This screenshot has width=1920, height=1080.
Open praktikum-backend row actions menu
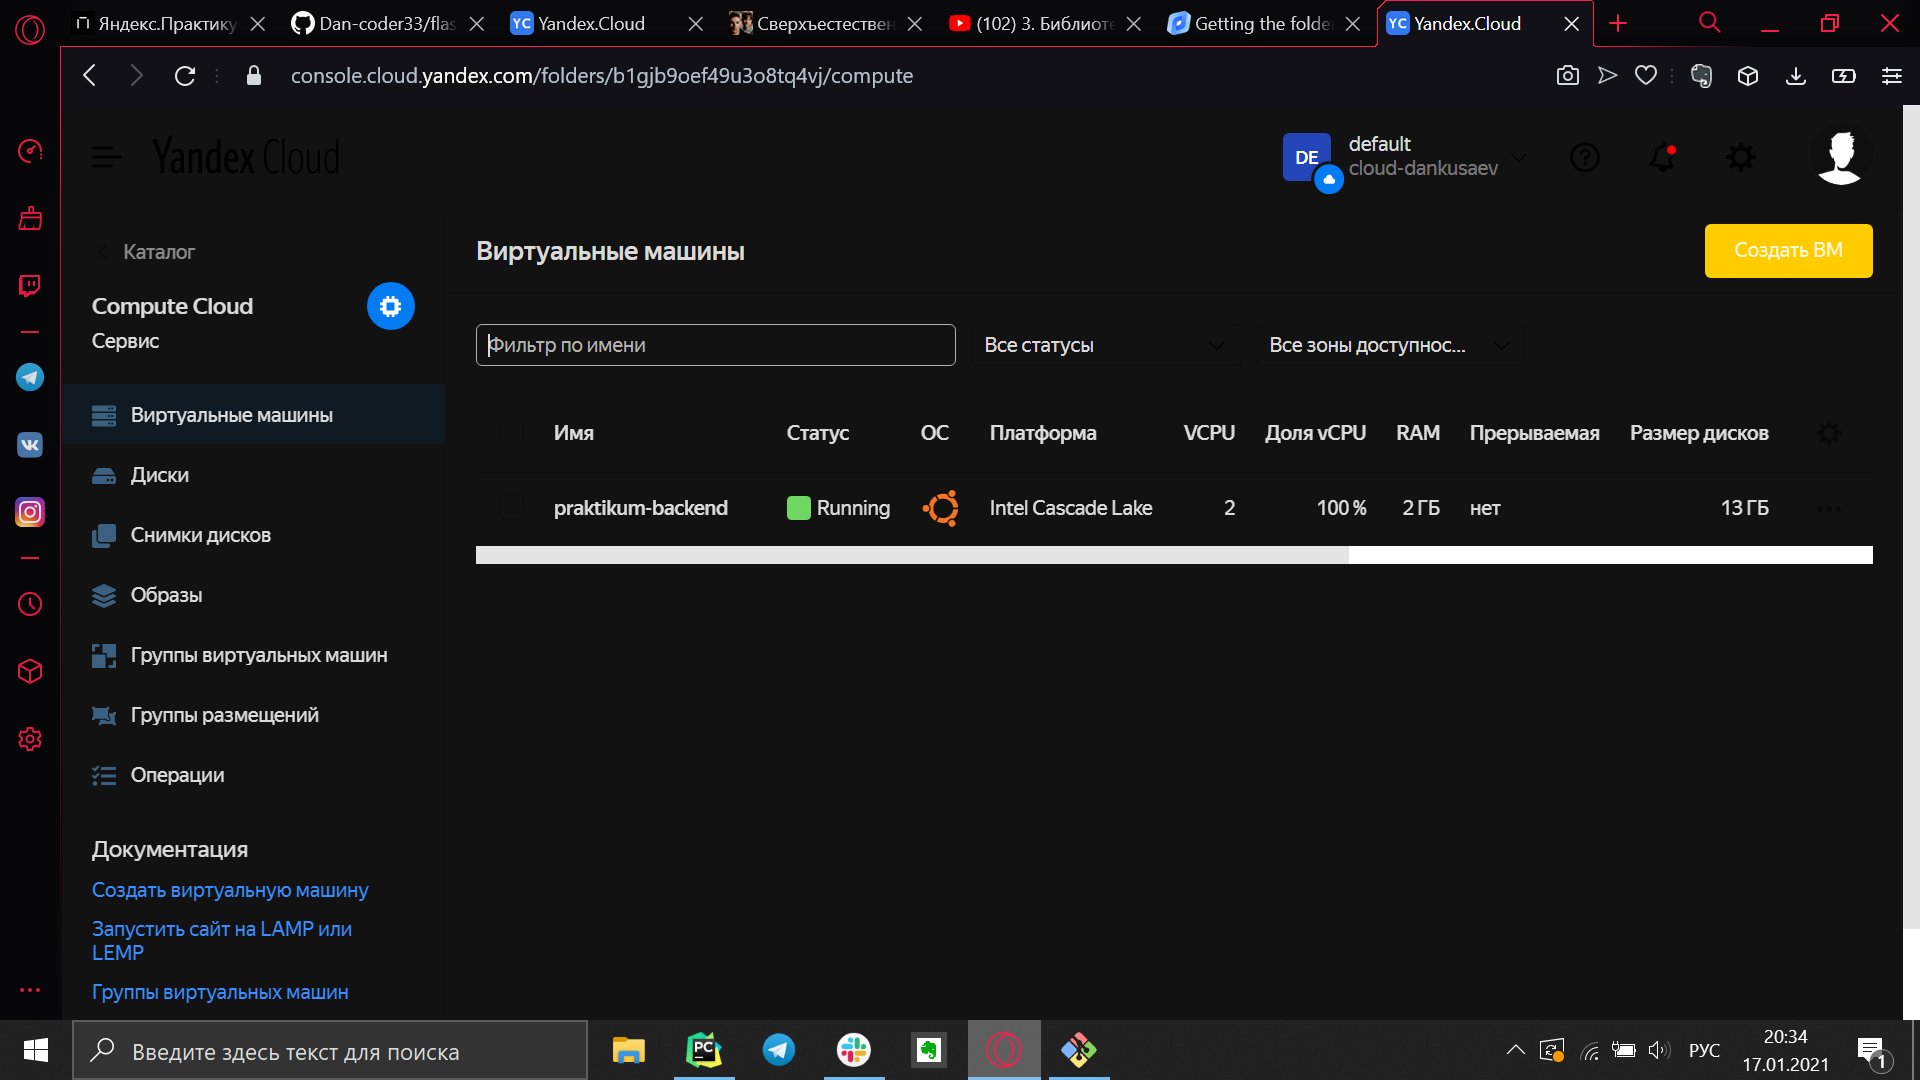(1828, 508)
